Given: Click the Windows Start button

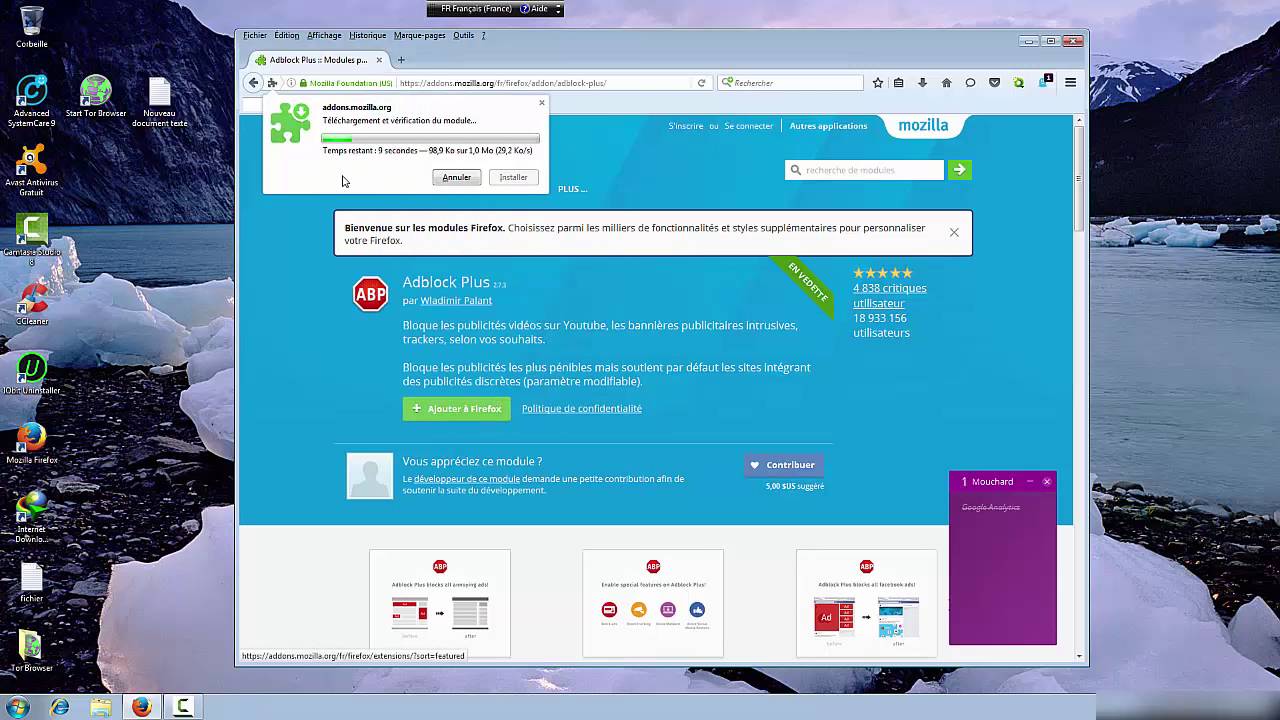Looking at the screenshot, I should (18, 707).
